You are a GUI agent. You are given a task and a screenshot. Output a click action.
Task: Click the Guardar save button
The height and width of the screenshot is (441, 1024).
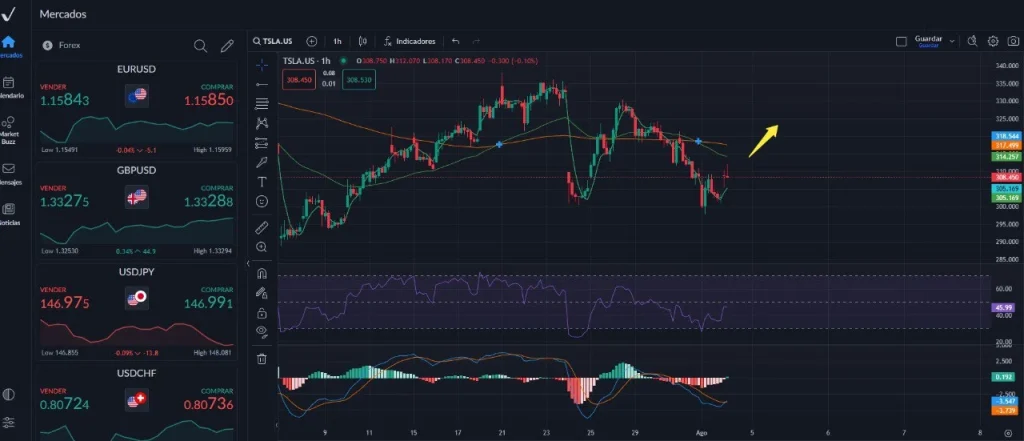pos(928,41)
